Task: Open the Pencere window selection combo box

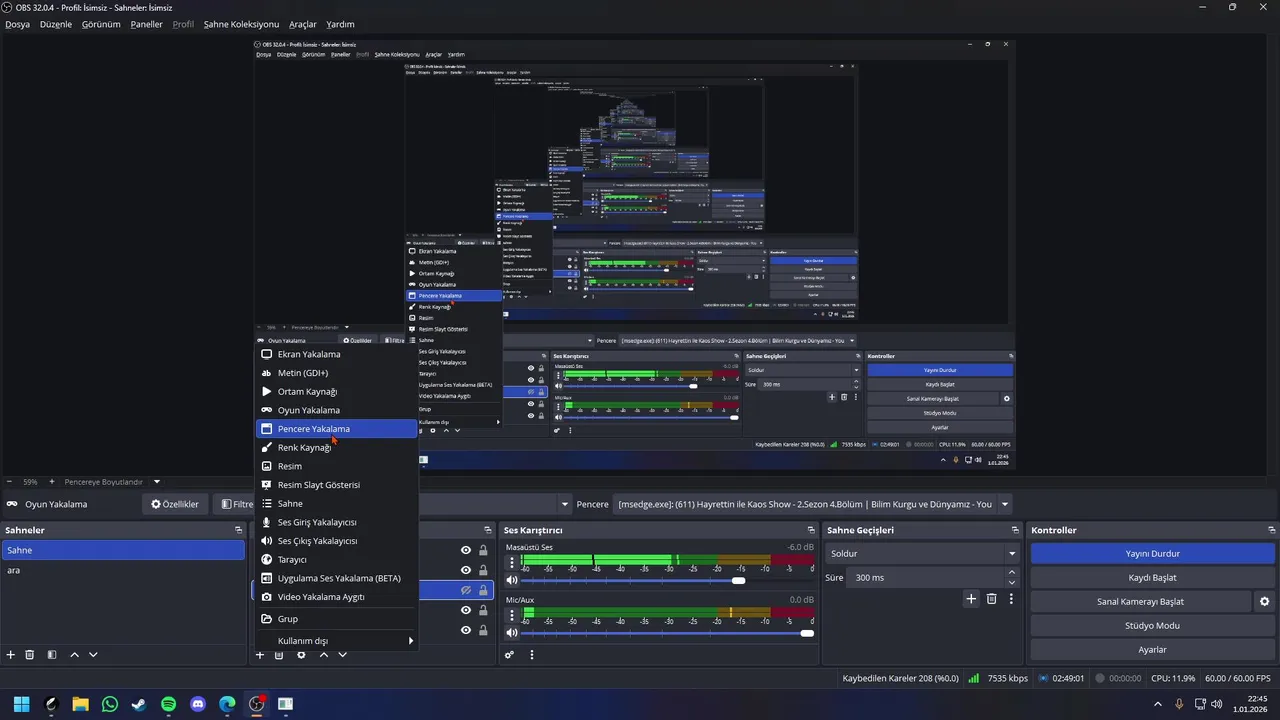Action: point(813,504)
